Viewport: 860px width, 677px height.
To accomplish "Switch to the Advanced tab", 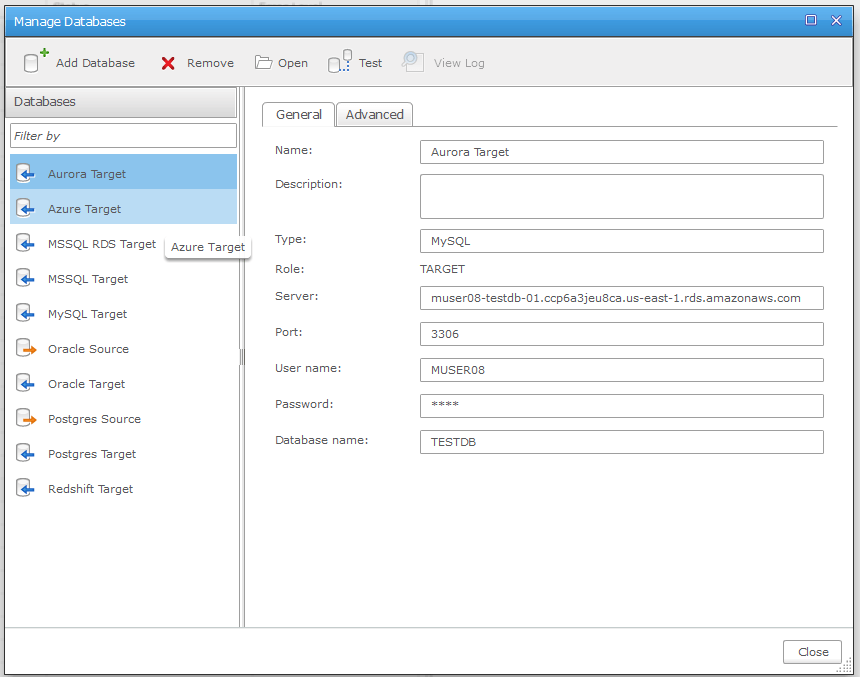I will tap(374, 115).
